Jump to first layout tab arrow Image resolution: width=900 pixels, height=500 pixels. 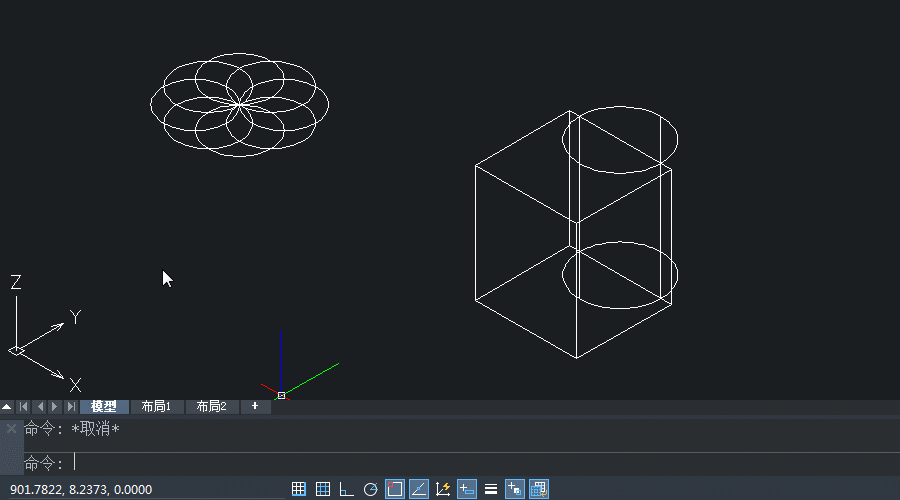(23, 407)
